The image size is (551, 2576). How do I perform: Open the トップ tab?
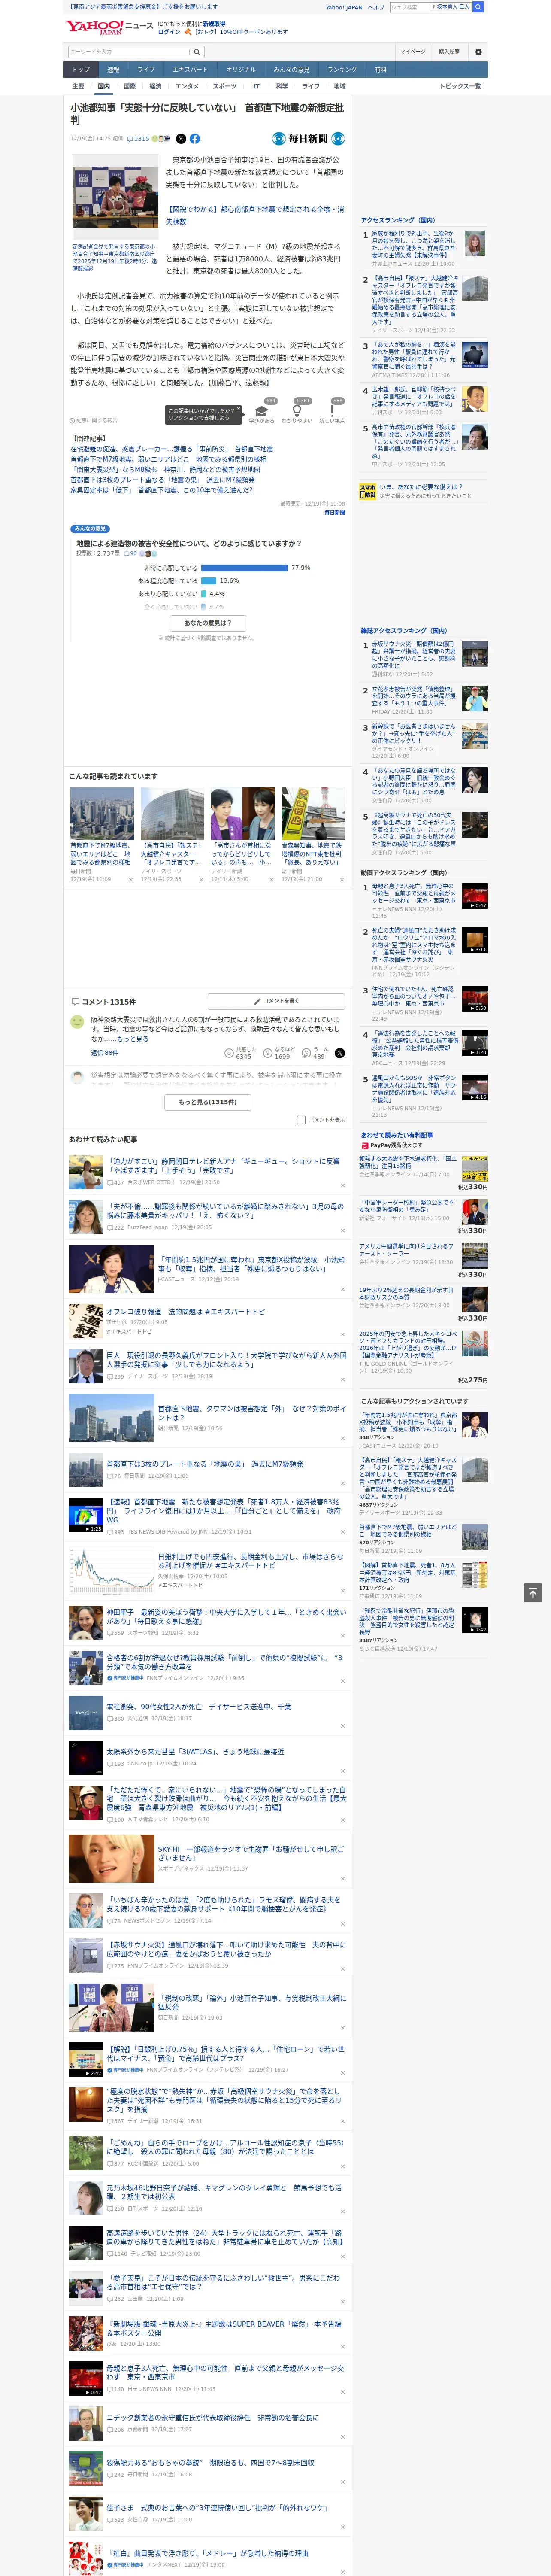pos(80,70)
